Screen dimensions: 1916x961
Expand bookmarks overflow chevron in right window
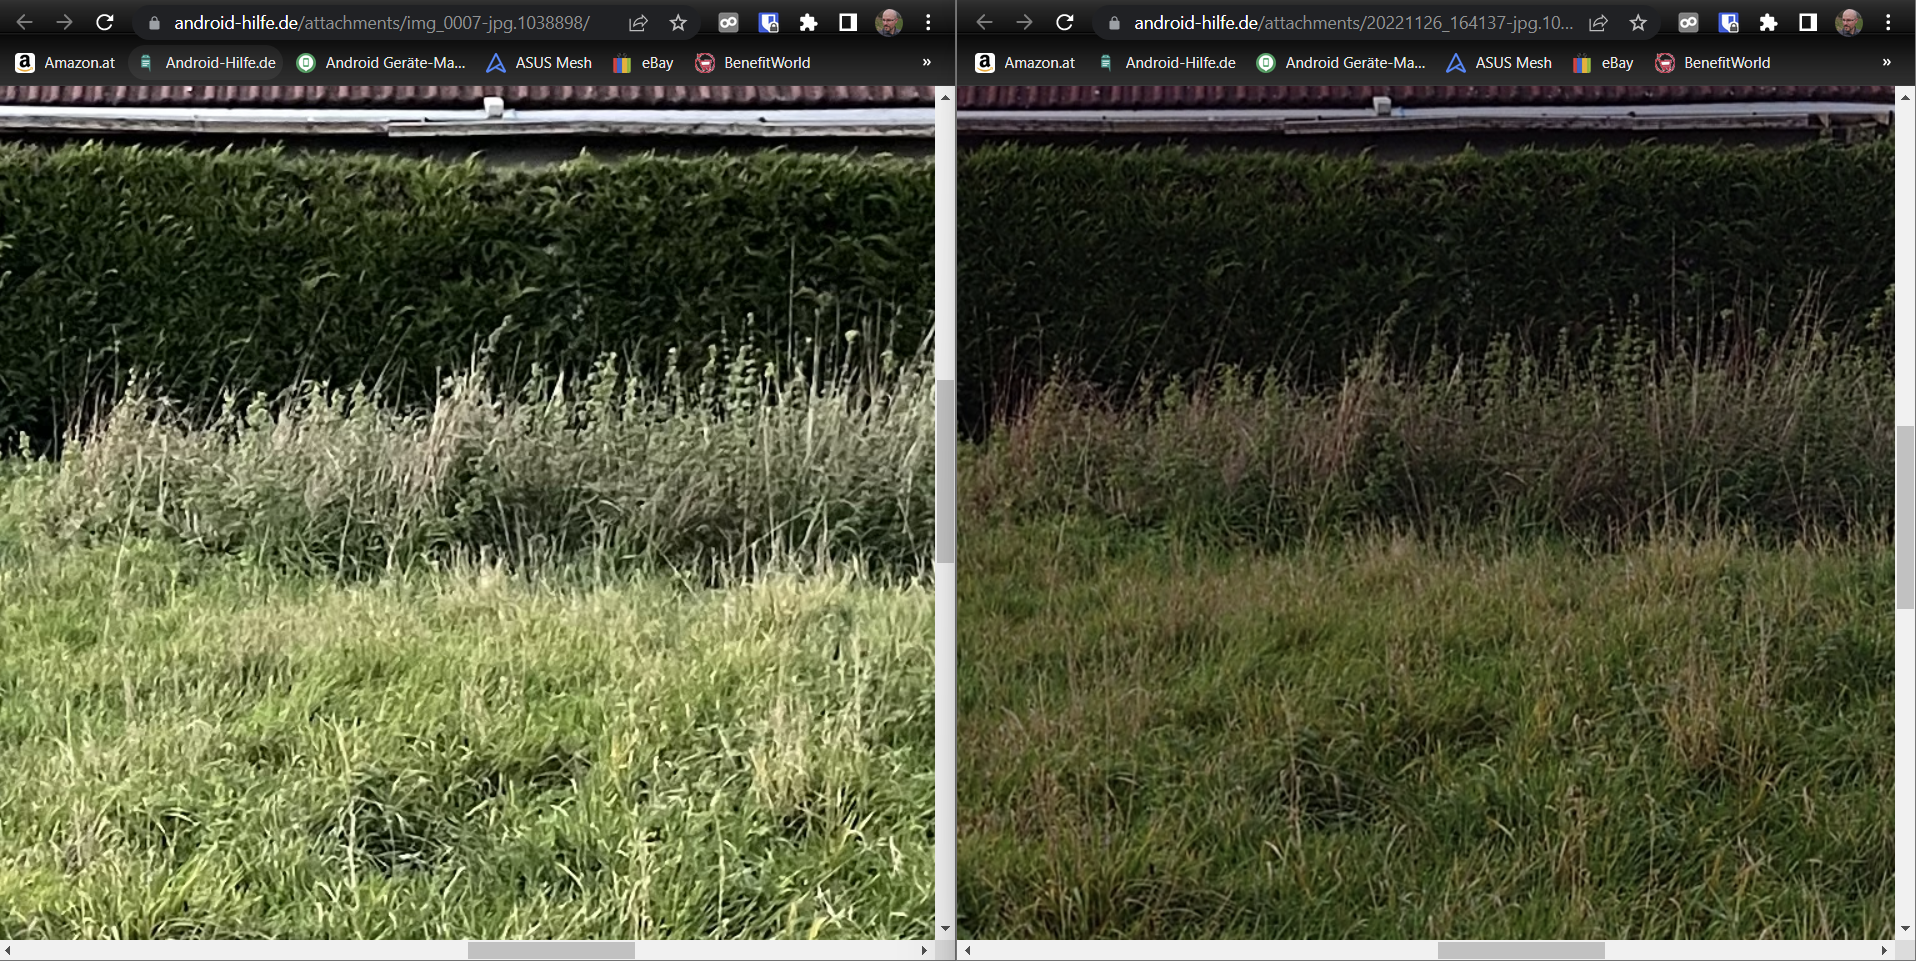pos(1886,62)
